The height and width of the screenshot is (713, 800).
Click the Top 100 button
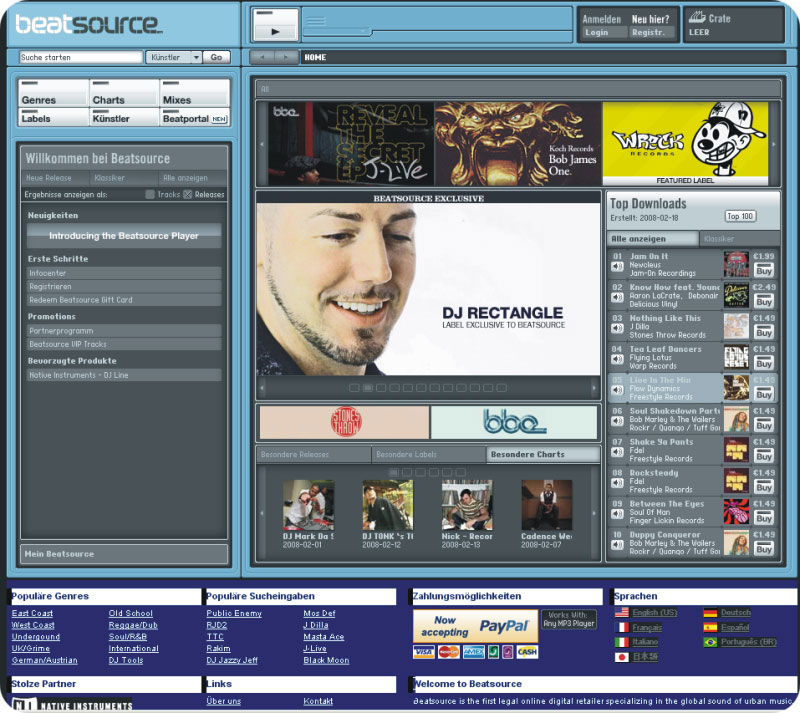pos(740,216)
